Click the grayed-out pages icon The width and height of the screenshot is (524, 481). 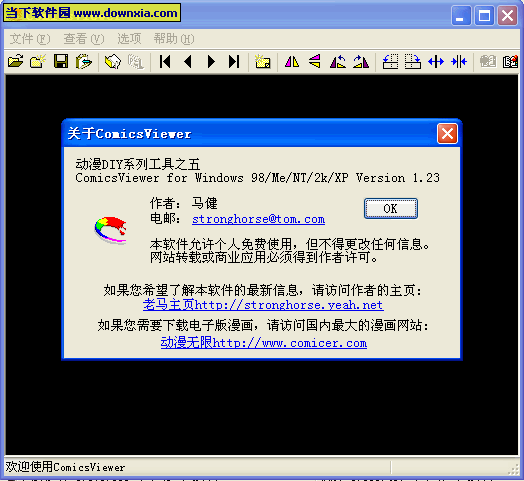pyautogui.click(x=135, y=62)
